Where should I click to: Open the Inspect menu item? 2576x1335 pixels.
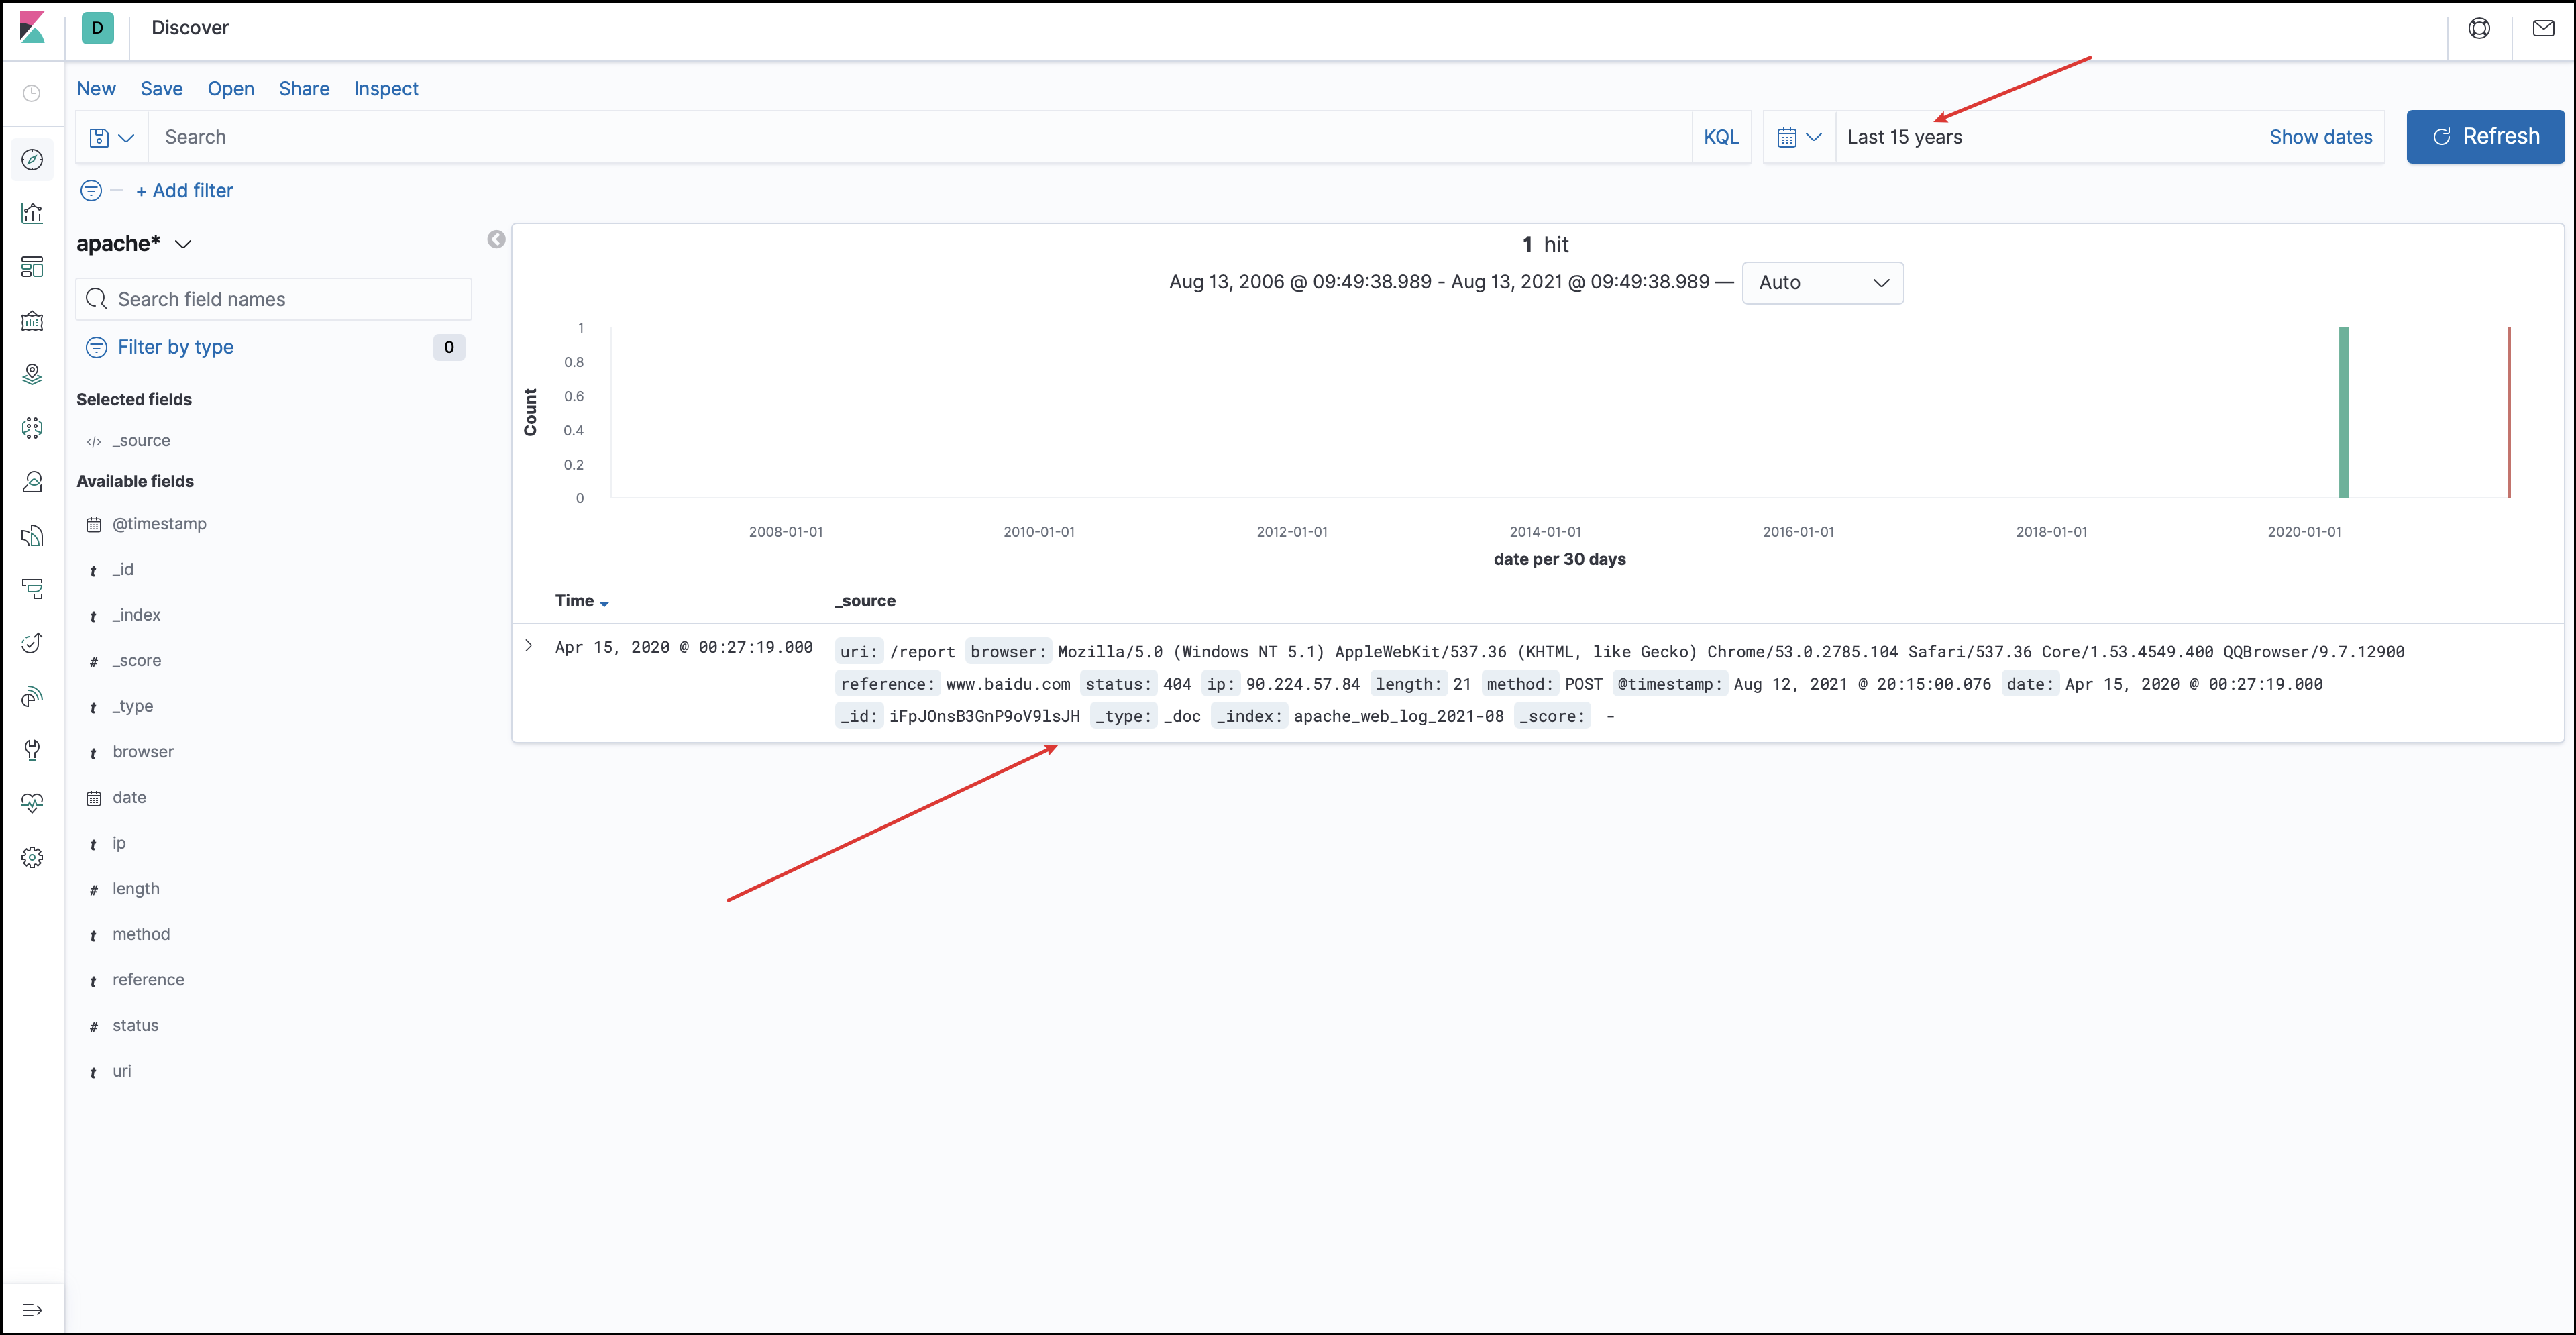386,88
